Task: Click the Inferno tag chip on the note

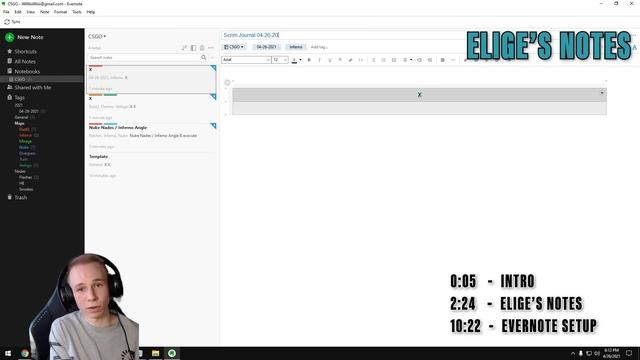Action: [296, 47]
